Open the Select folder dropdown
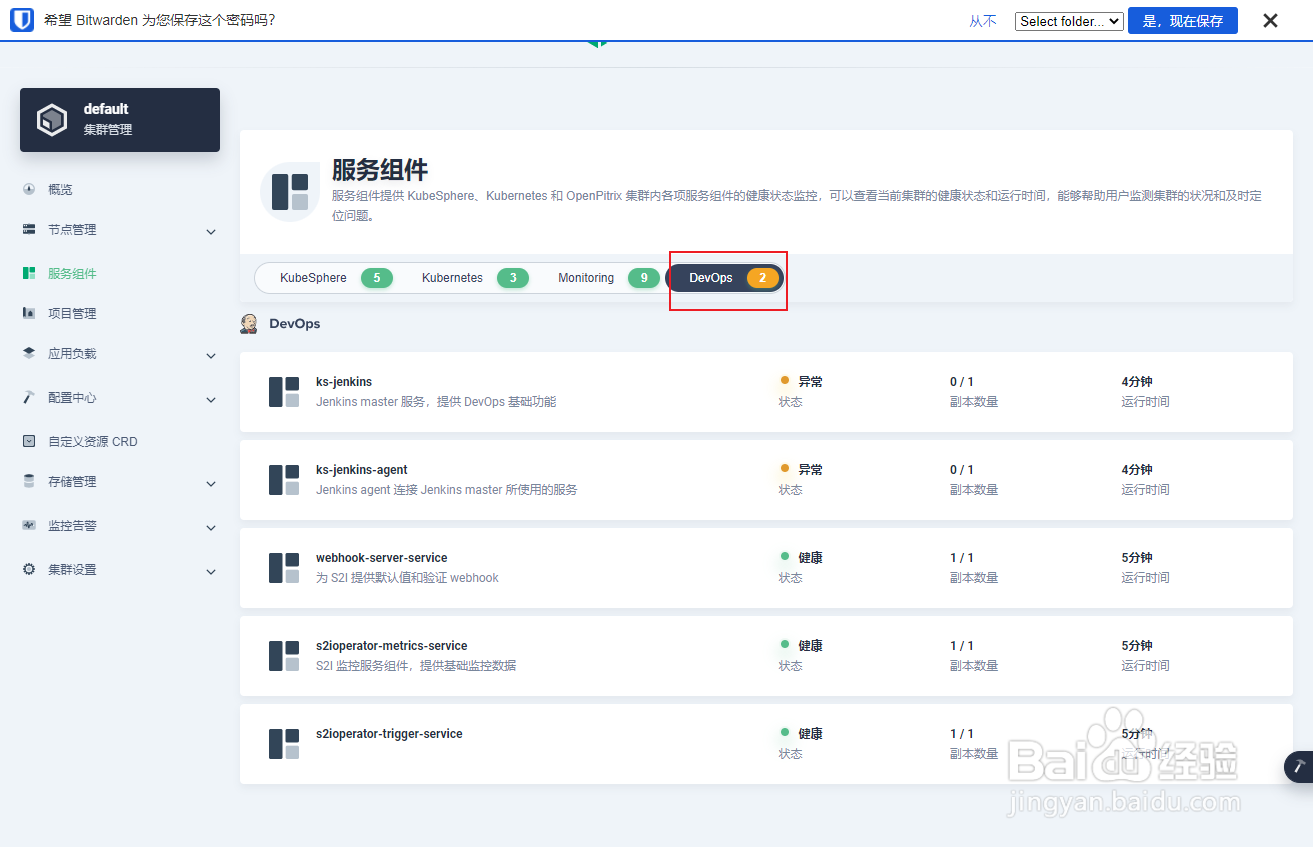The height and width of the screenshot is (847, 1313). (1069, 21)
